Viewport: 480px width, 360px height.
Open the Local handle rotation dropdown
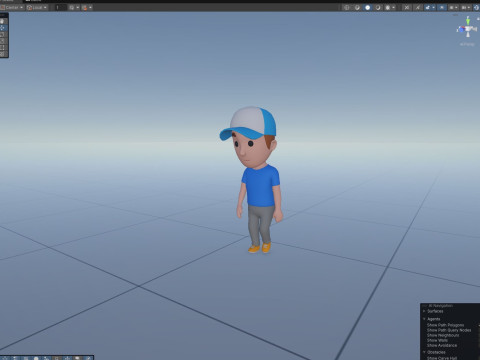(x=37, y=7)
